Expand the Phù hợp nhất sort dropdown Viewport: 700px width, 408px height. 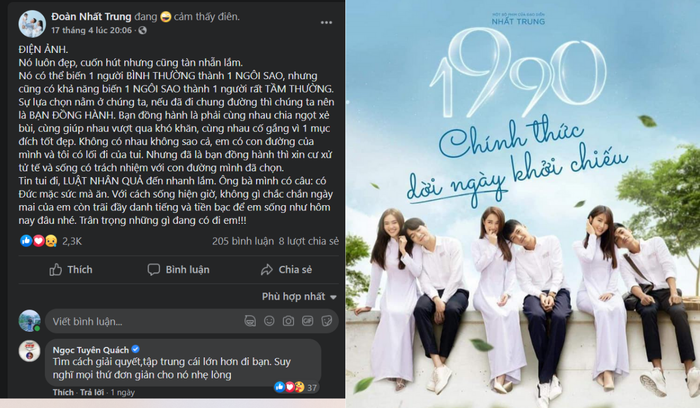299,296
